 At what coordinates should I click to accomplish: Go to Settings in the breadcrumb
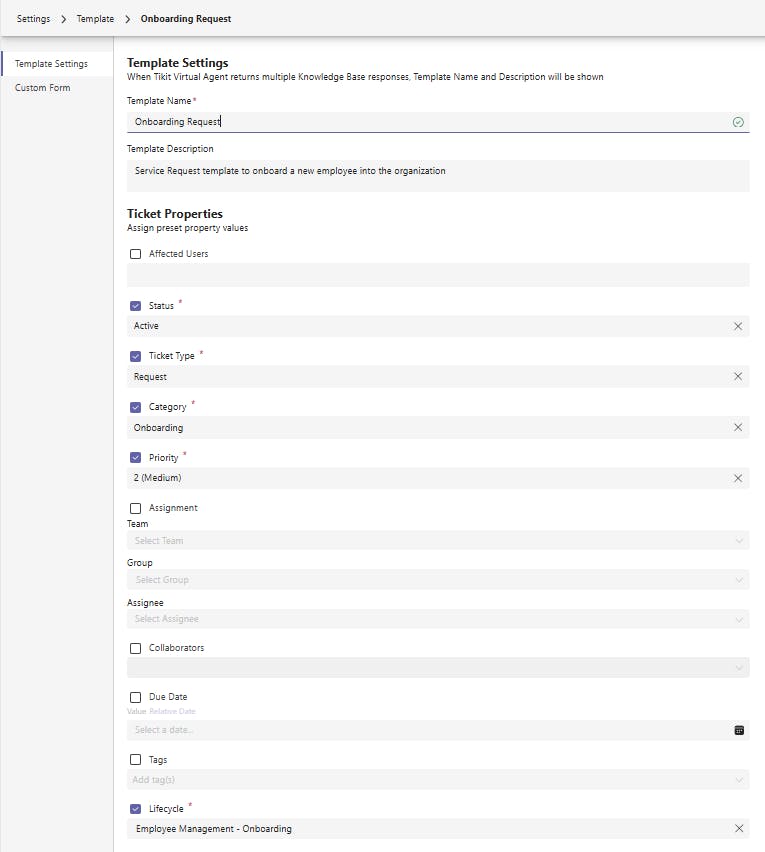[x=33, y=19]
